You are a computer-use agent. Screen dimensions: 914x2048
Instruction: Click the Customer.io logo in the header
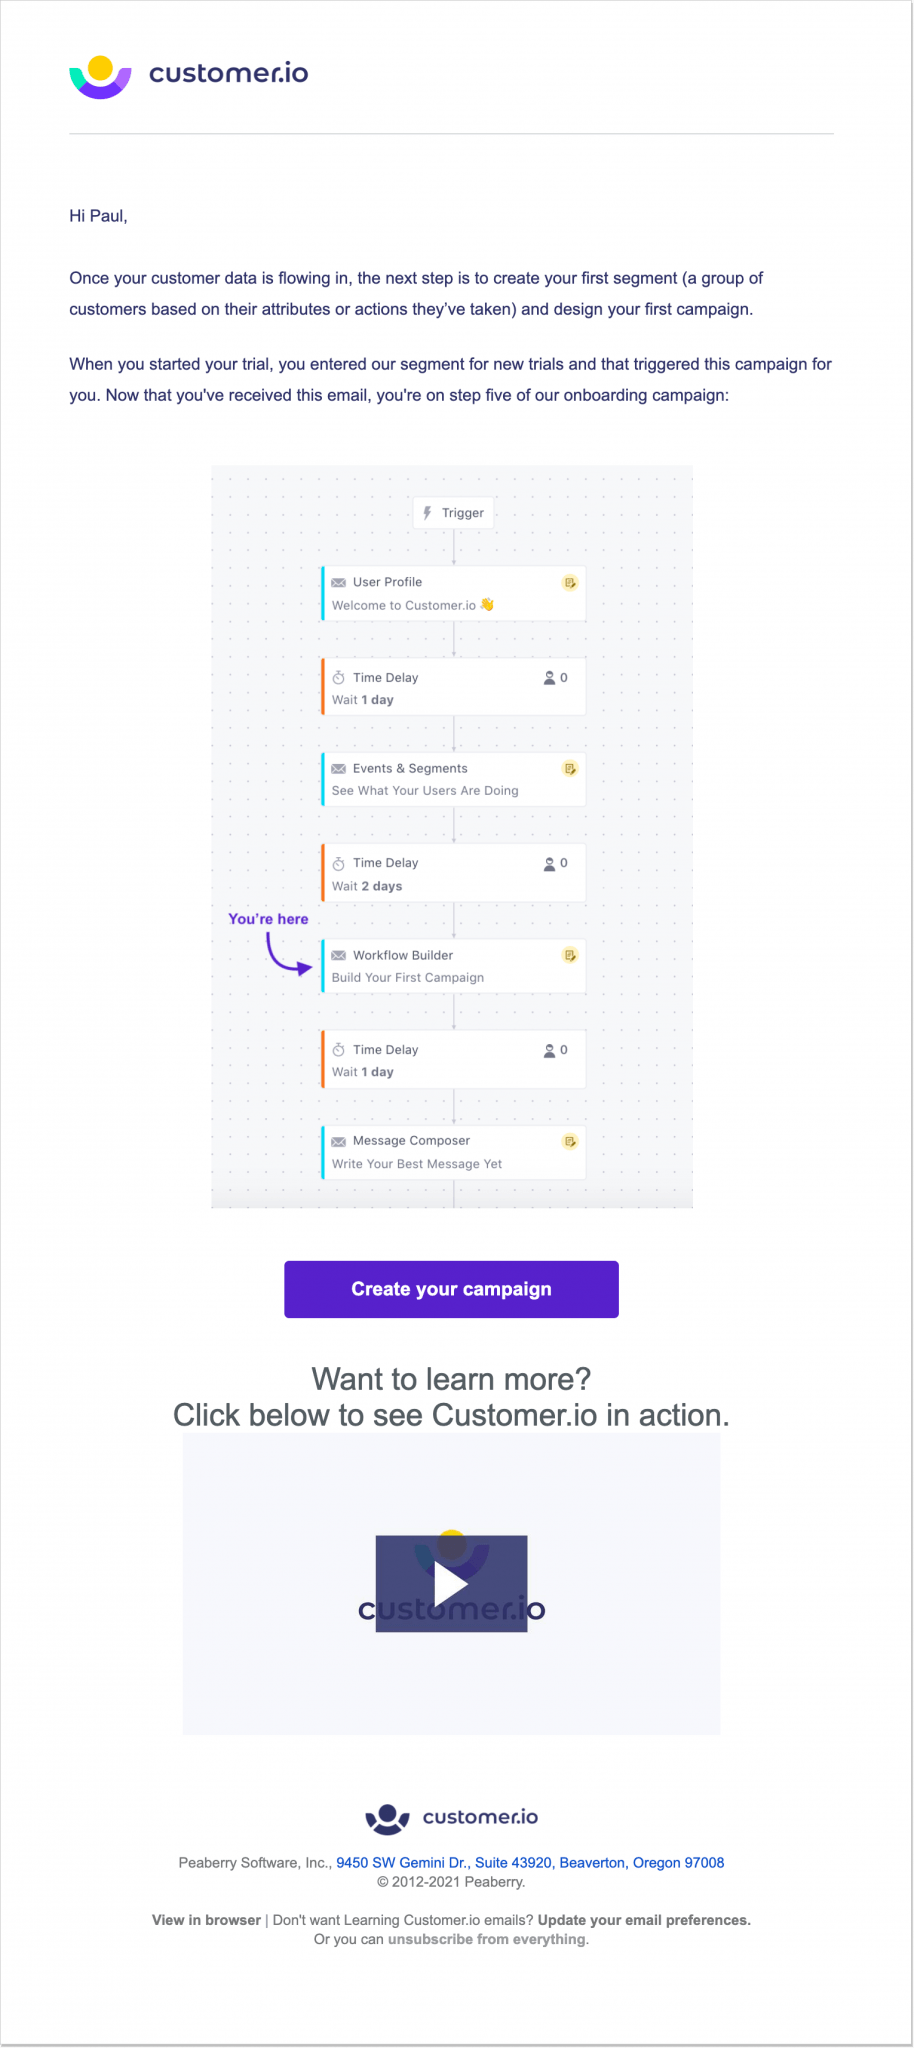click(188, 74)
